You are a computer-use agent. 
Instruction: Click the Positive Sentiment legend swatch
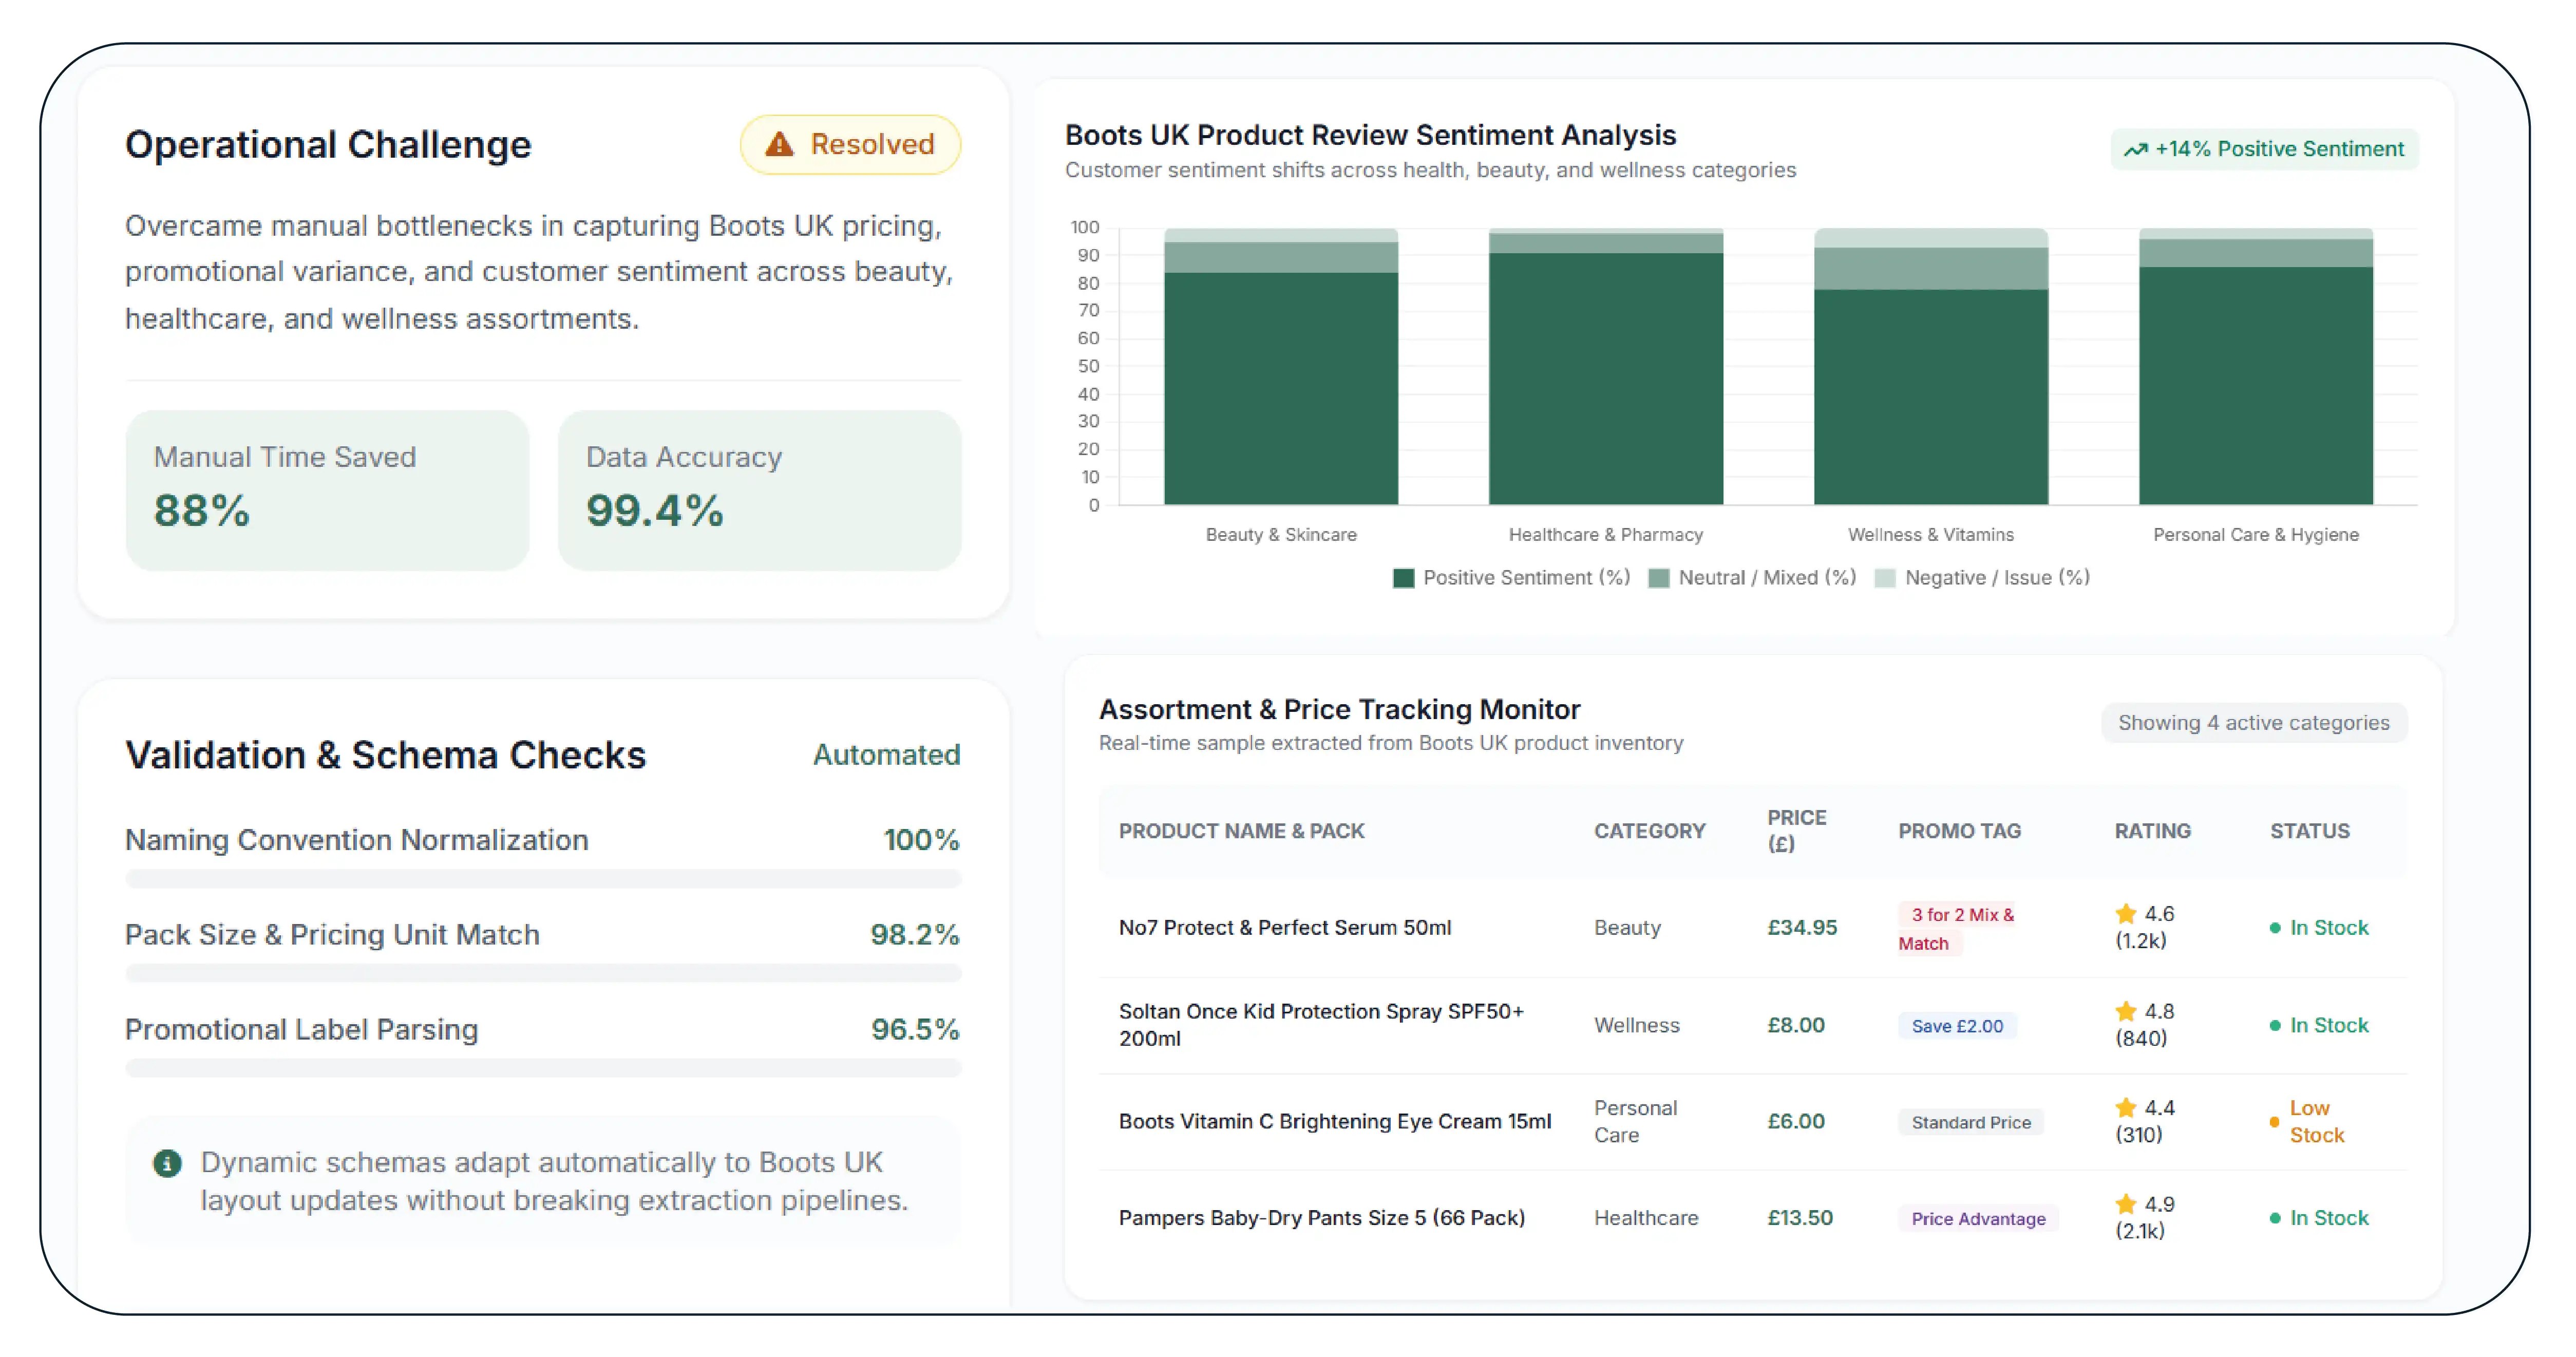1403,578
